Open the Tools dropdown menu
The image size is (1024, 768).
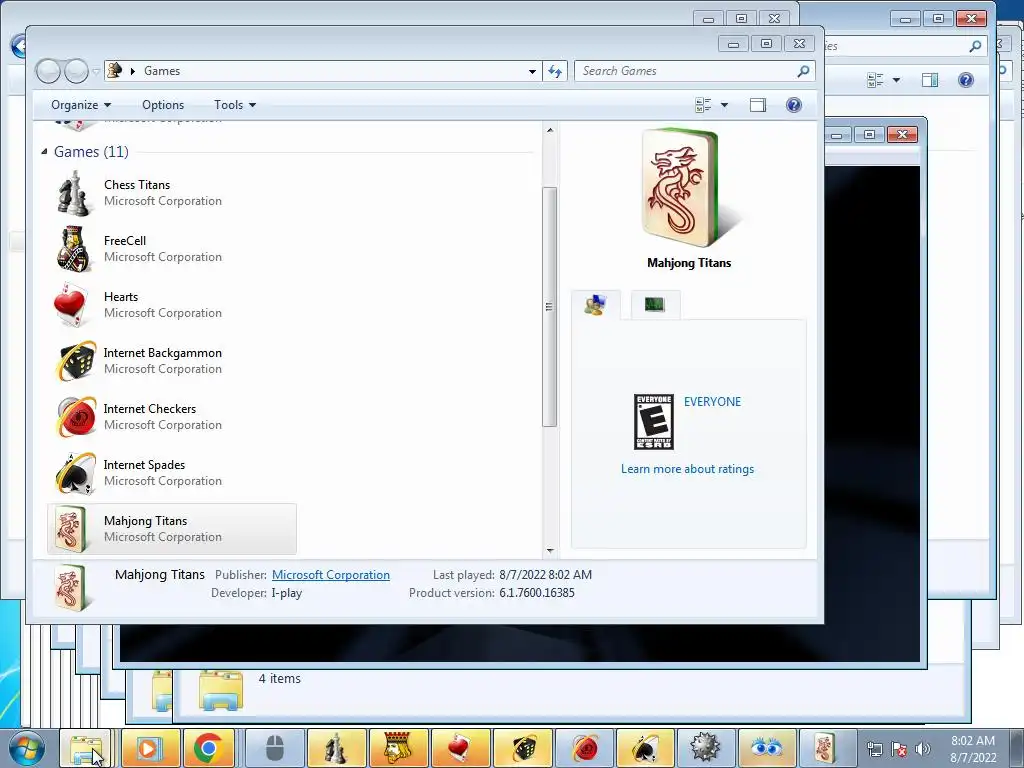(x=234, y=105)
